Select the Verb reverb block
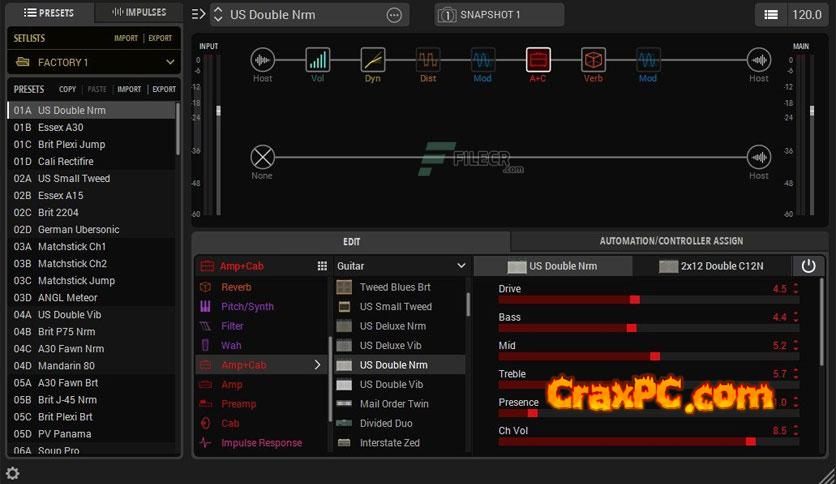836x484 pixels. [593, 60]
